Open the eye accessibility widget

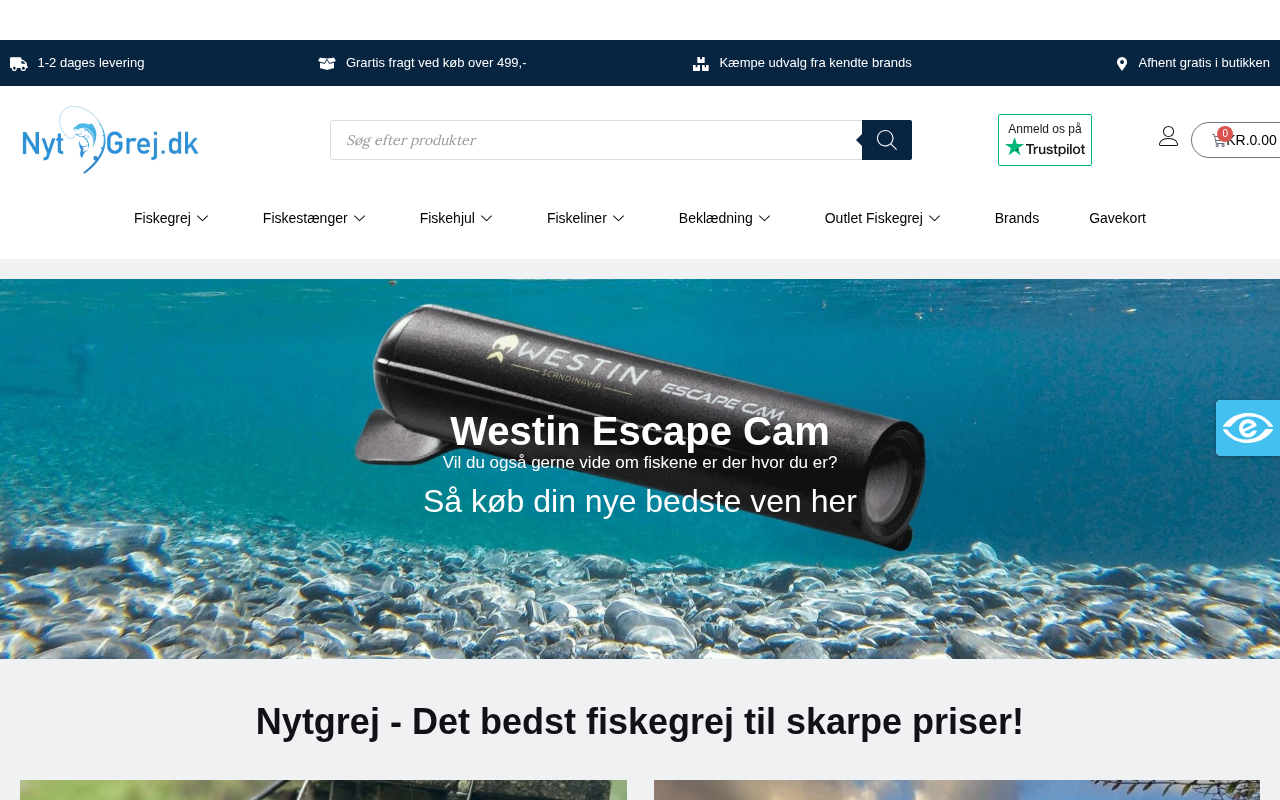[x=1248, y=428]
